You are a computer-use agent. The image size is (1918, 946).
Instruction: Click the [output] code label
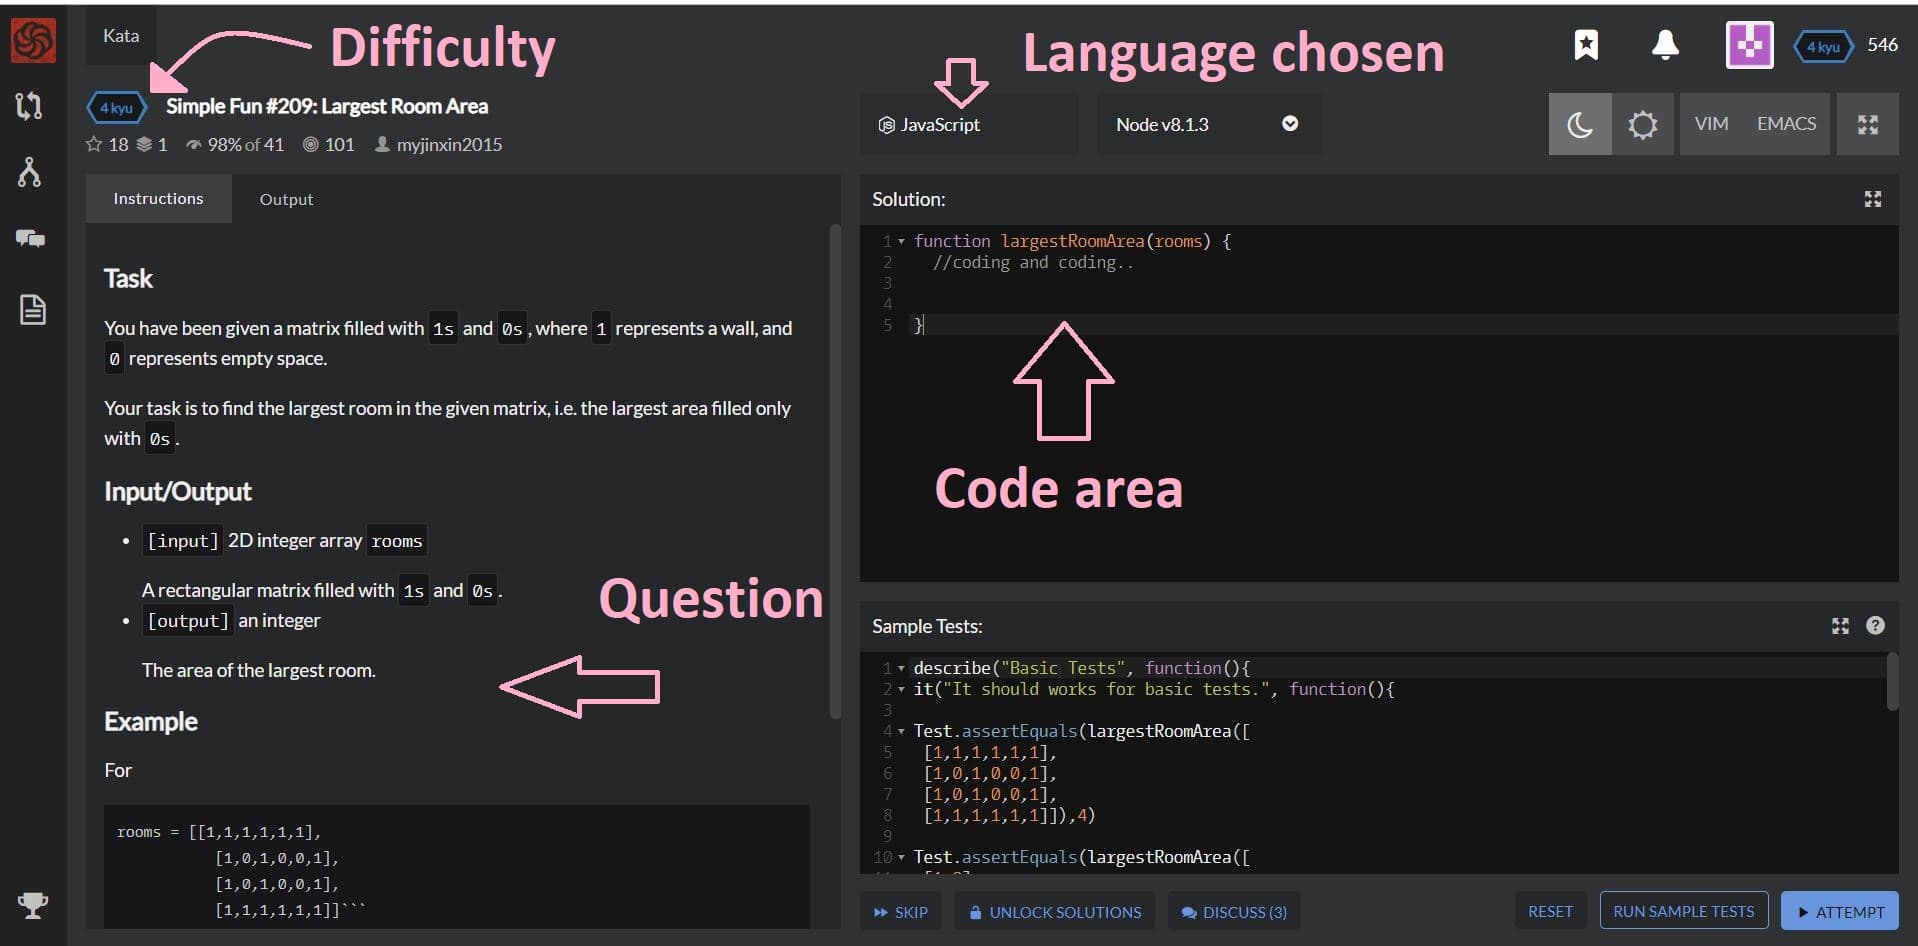188,621
